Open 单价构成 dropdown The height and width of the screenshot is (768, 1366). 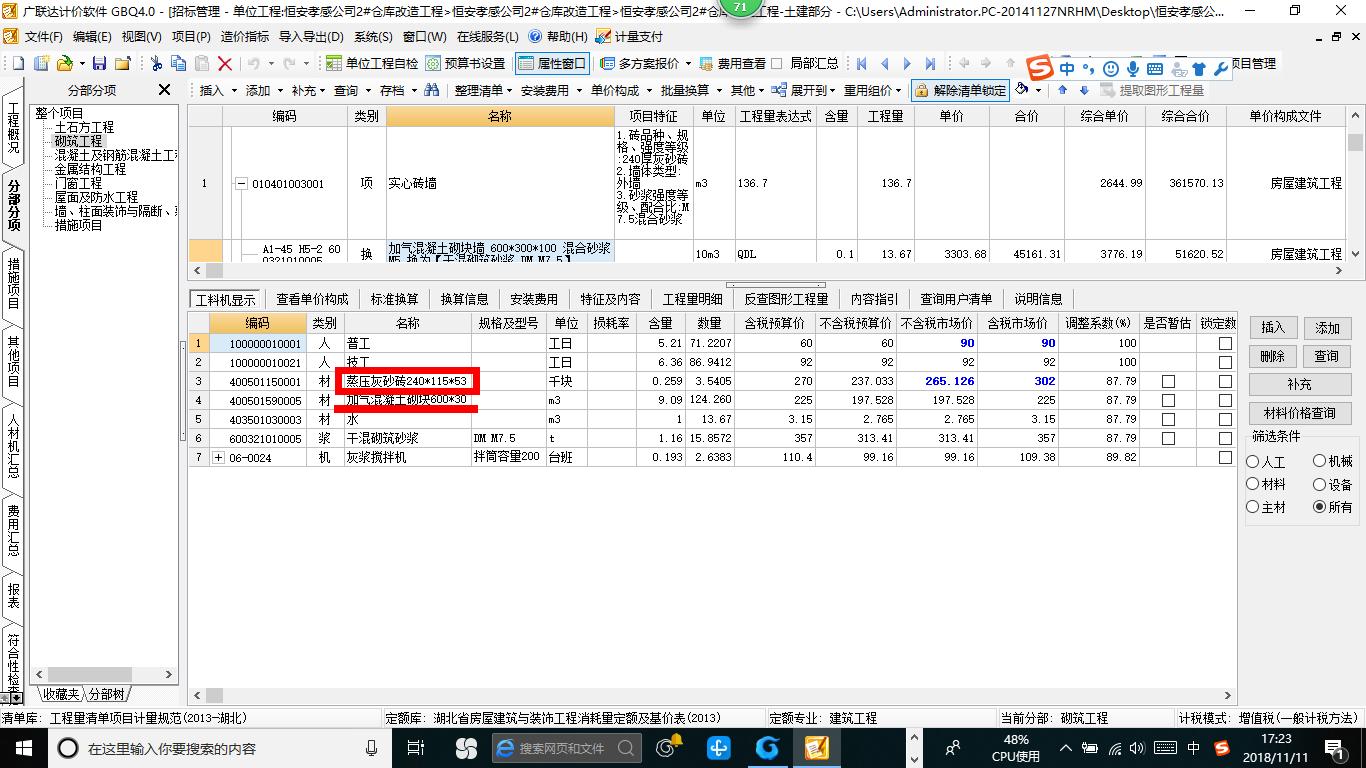pyautogui.click(x=620, y=90)
